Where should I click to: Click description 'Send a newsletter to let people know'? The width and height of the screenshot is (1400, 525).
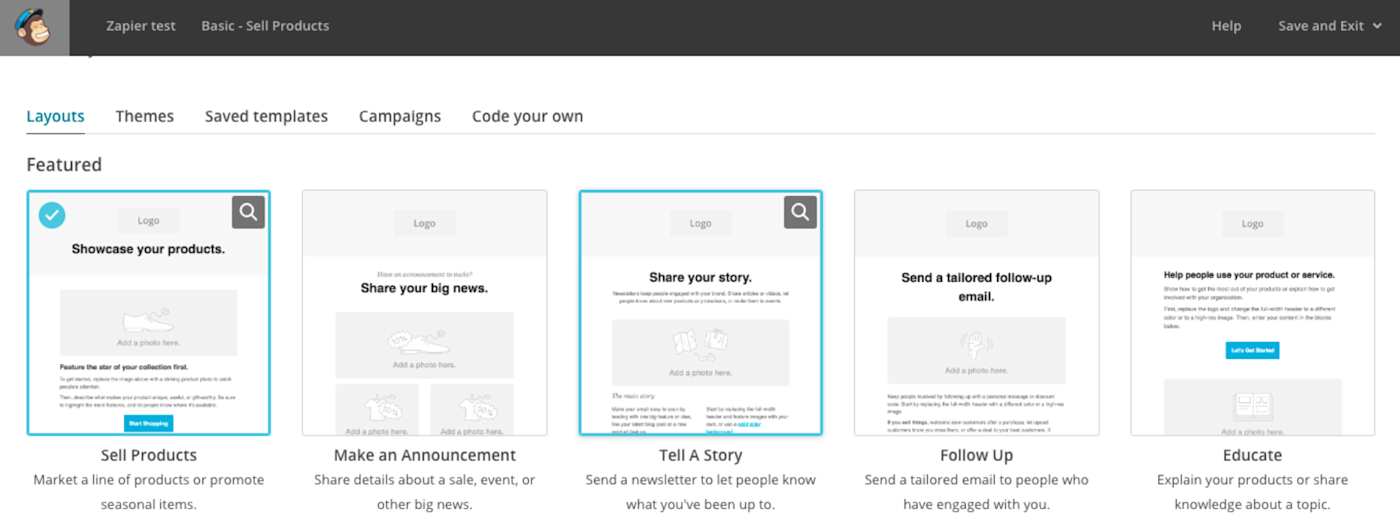click(x=700, y=480)
